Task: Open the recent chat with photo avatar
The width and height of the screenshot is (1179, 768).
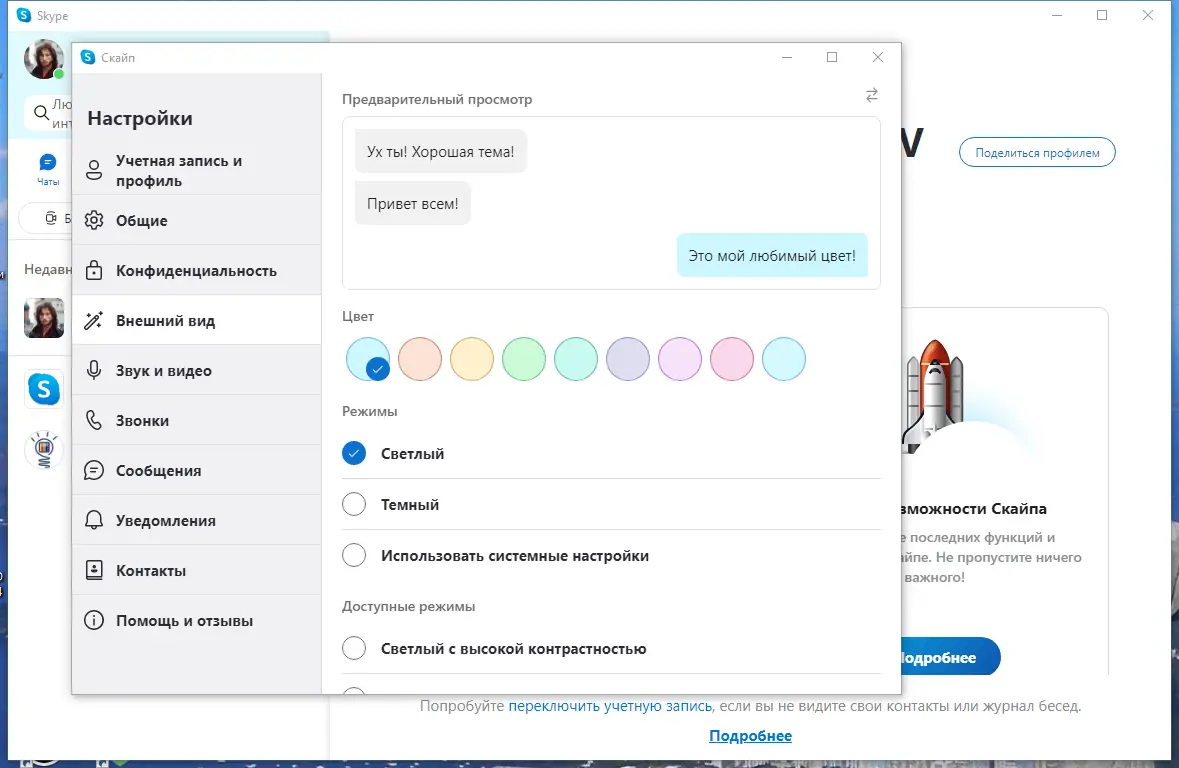Action: (44, 317)
